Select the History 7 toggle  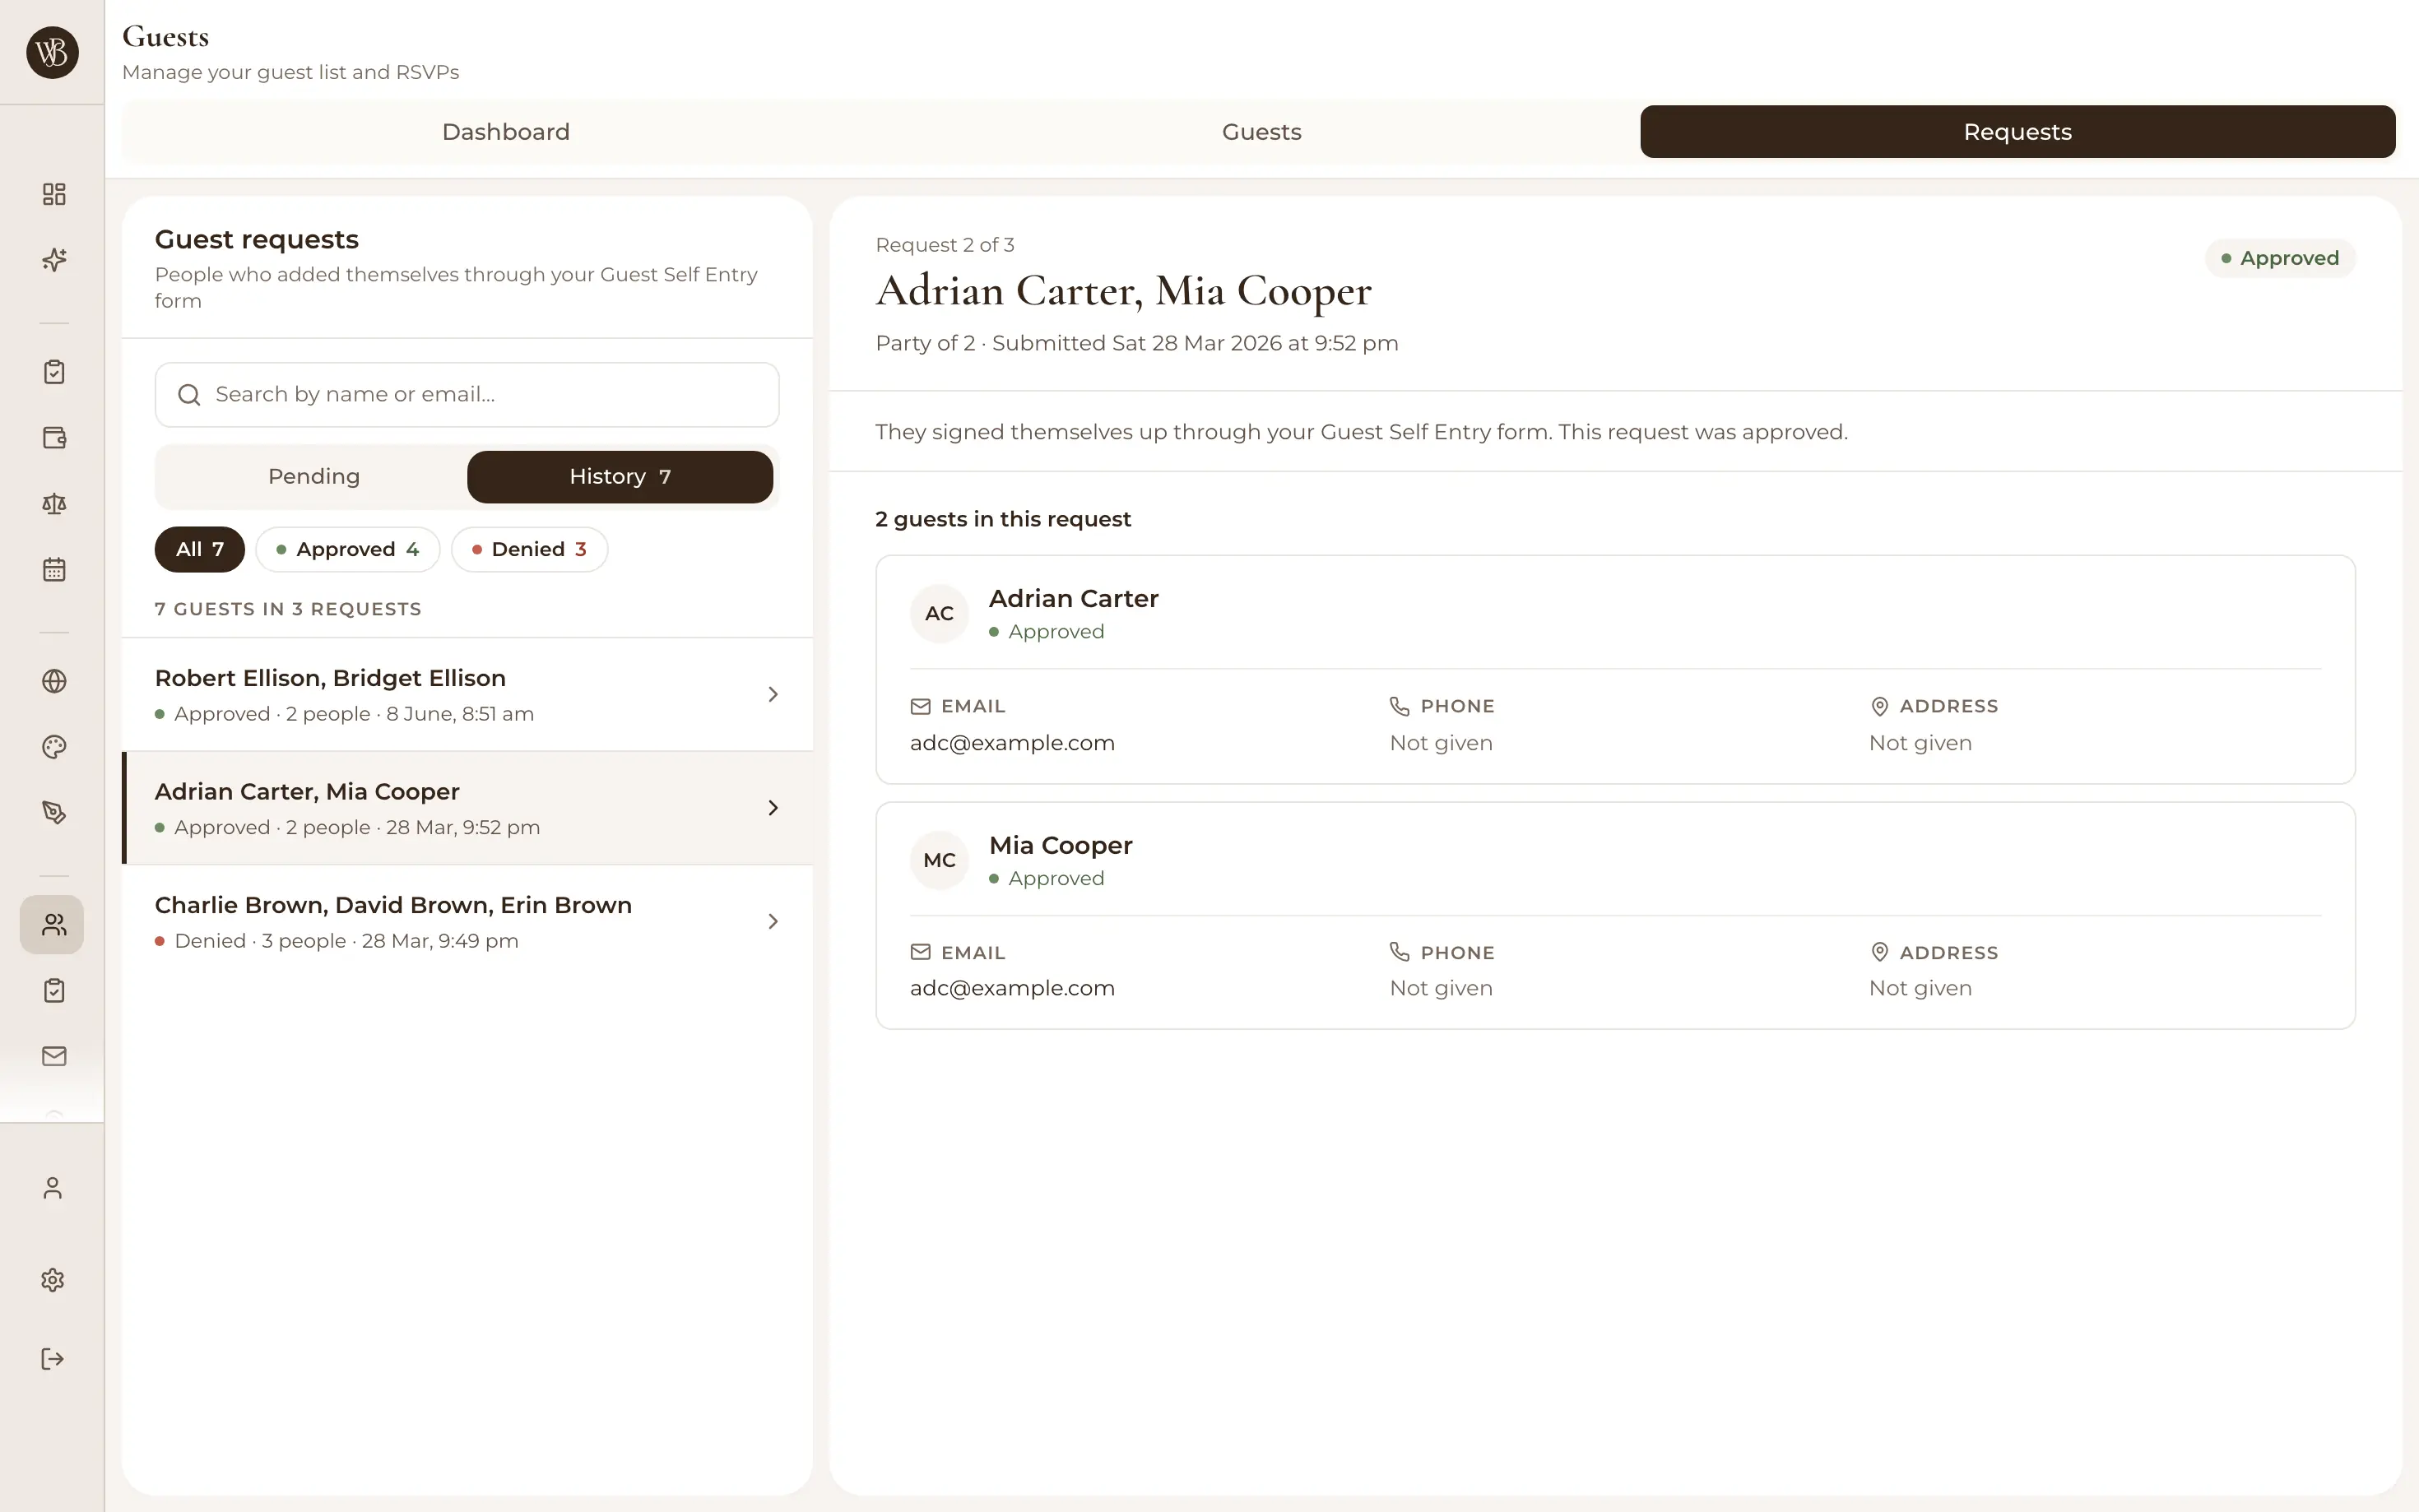[620, 477]
